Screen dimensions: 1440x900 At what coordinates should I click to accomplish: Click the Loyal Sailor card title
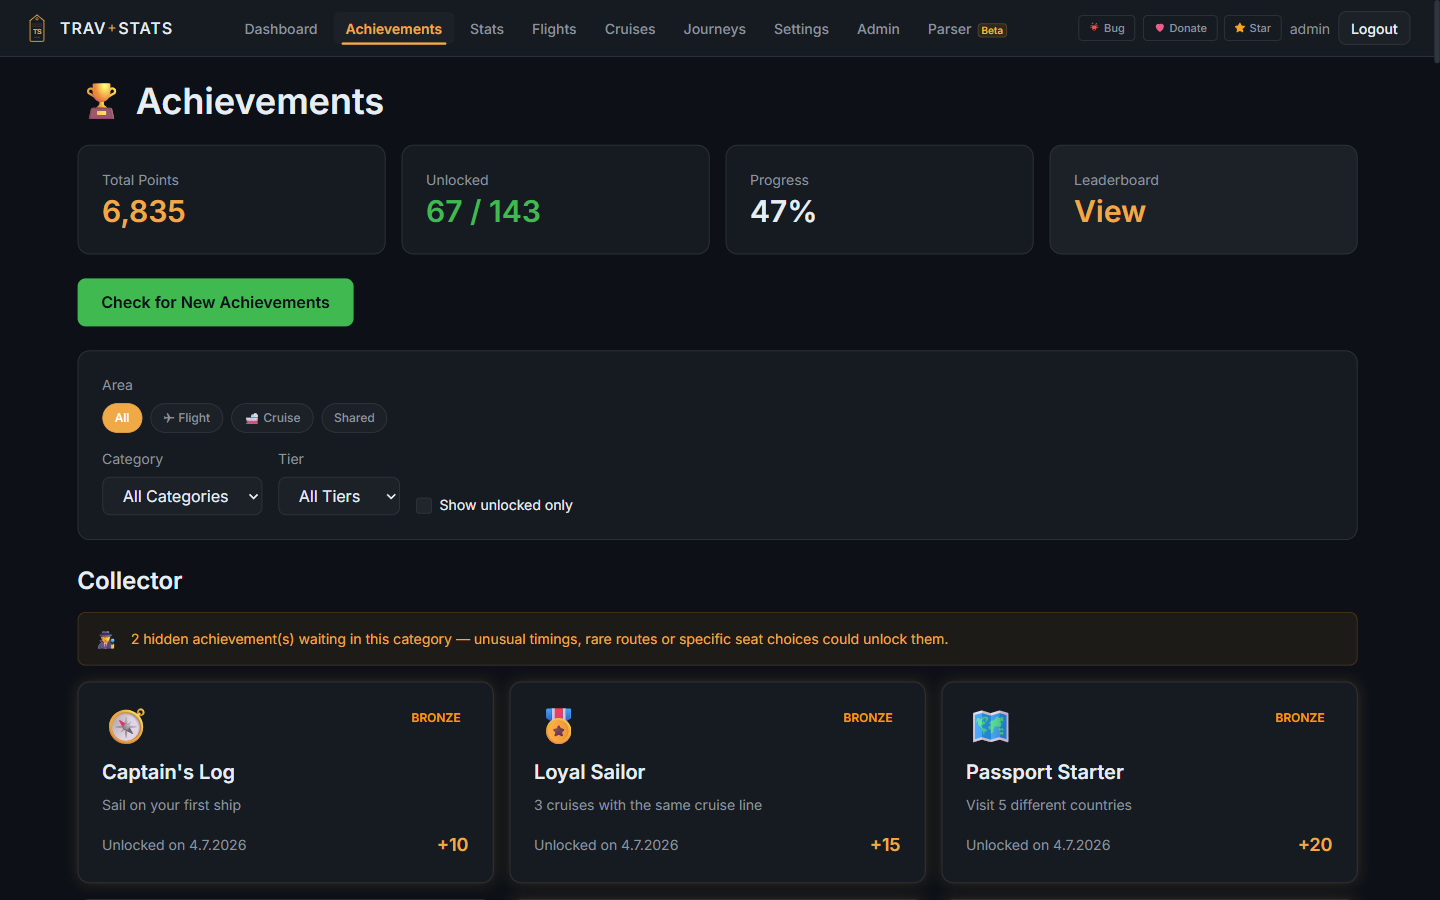[589, 772]
